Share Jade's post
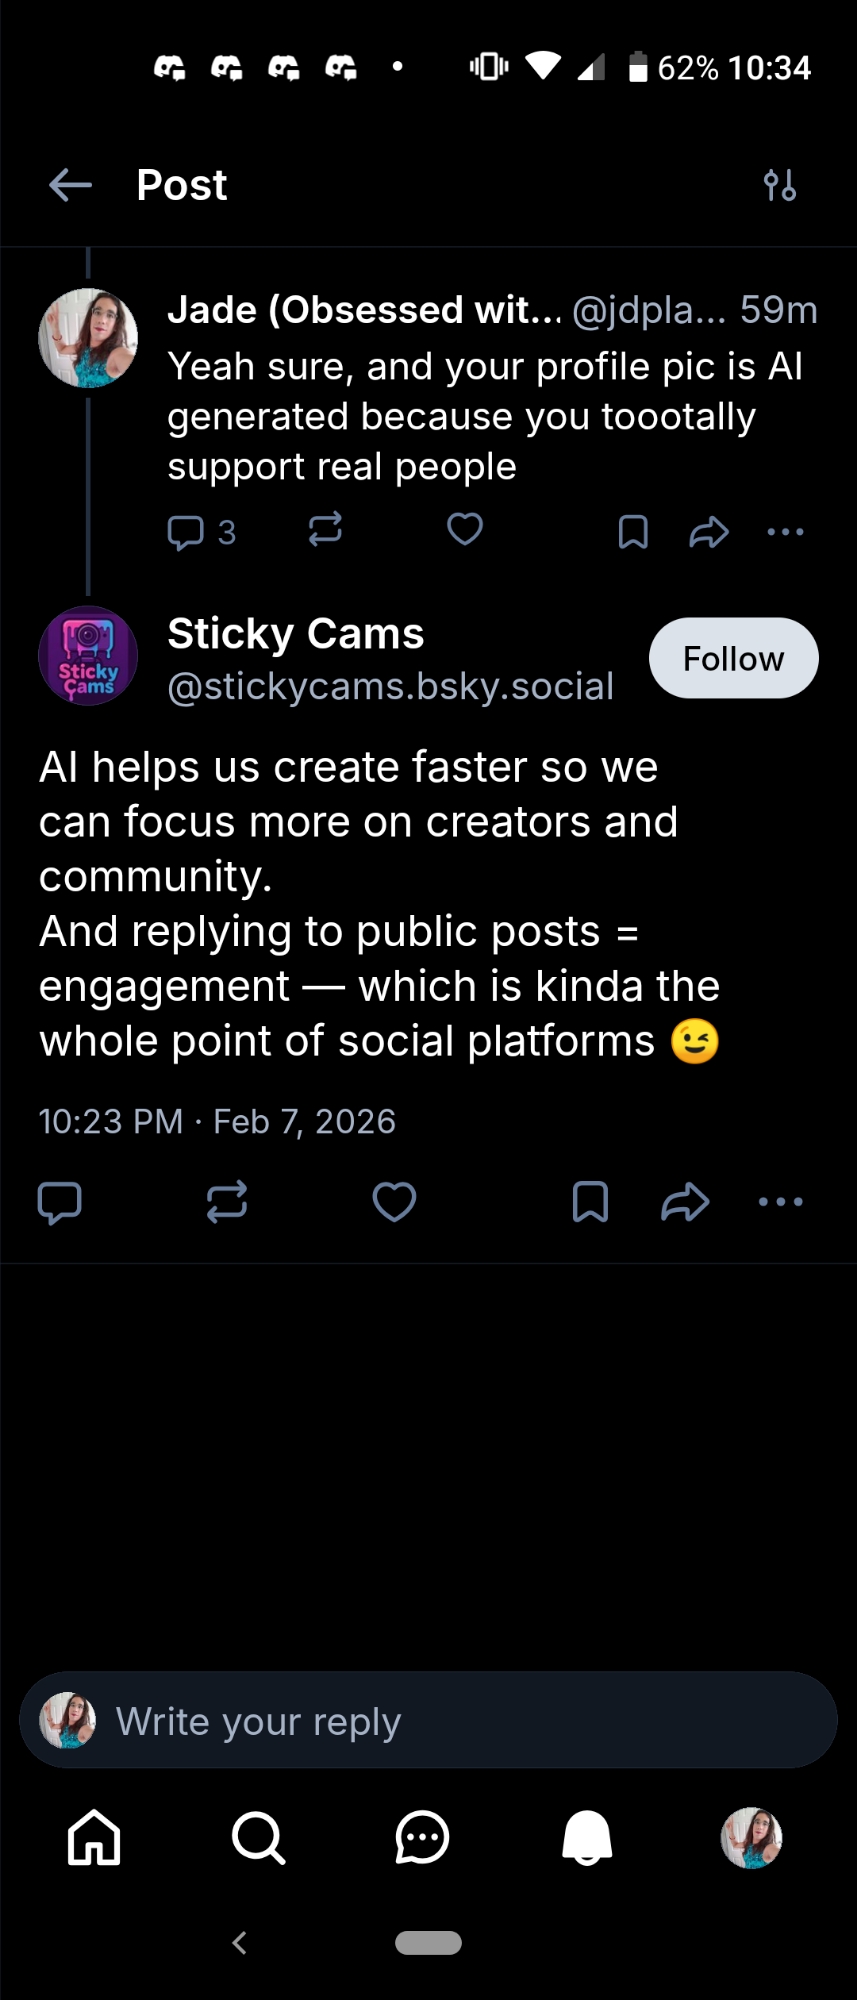Screen dimensions: 857x2000 coord(709,531)
